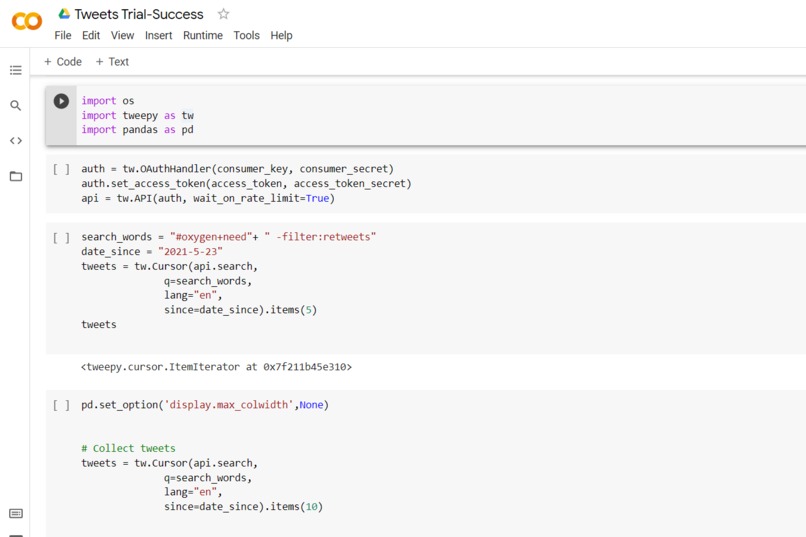Open the Insert menu

pos(158,35)
